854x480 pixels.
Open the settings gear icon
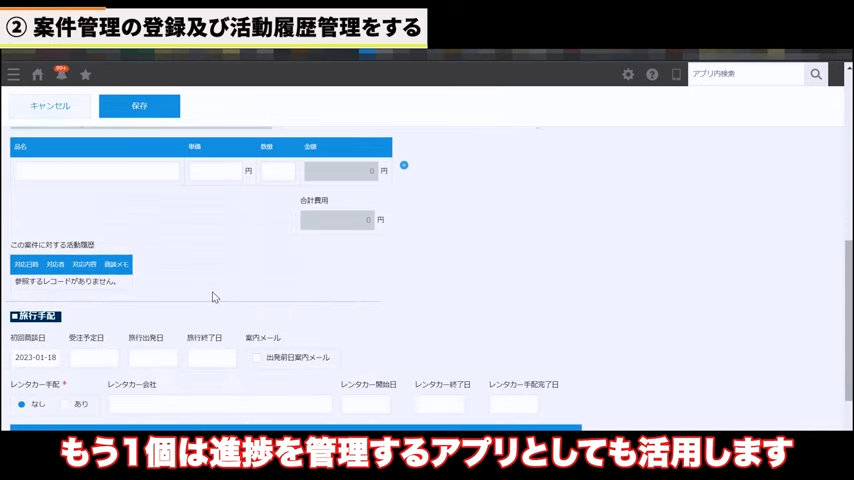click(x=628, y=75)
